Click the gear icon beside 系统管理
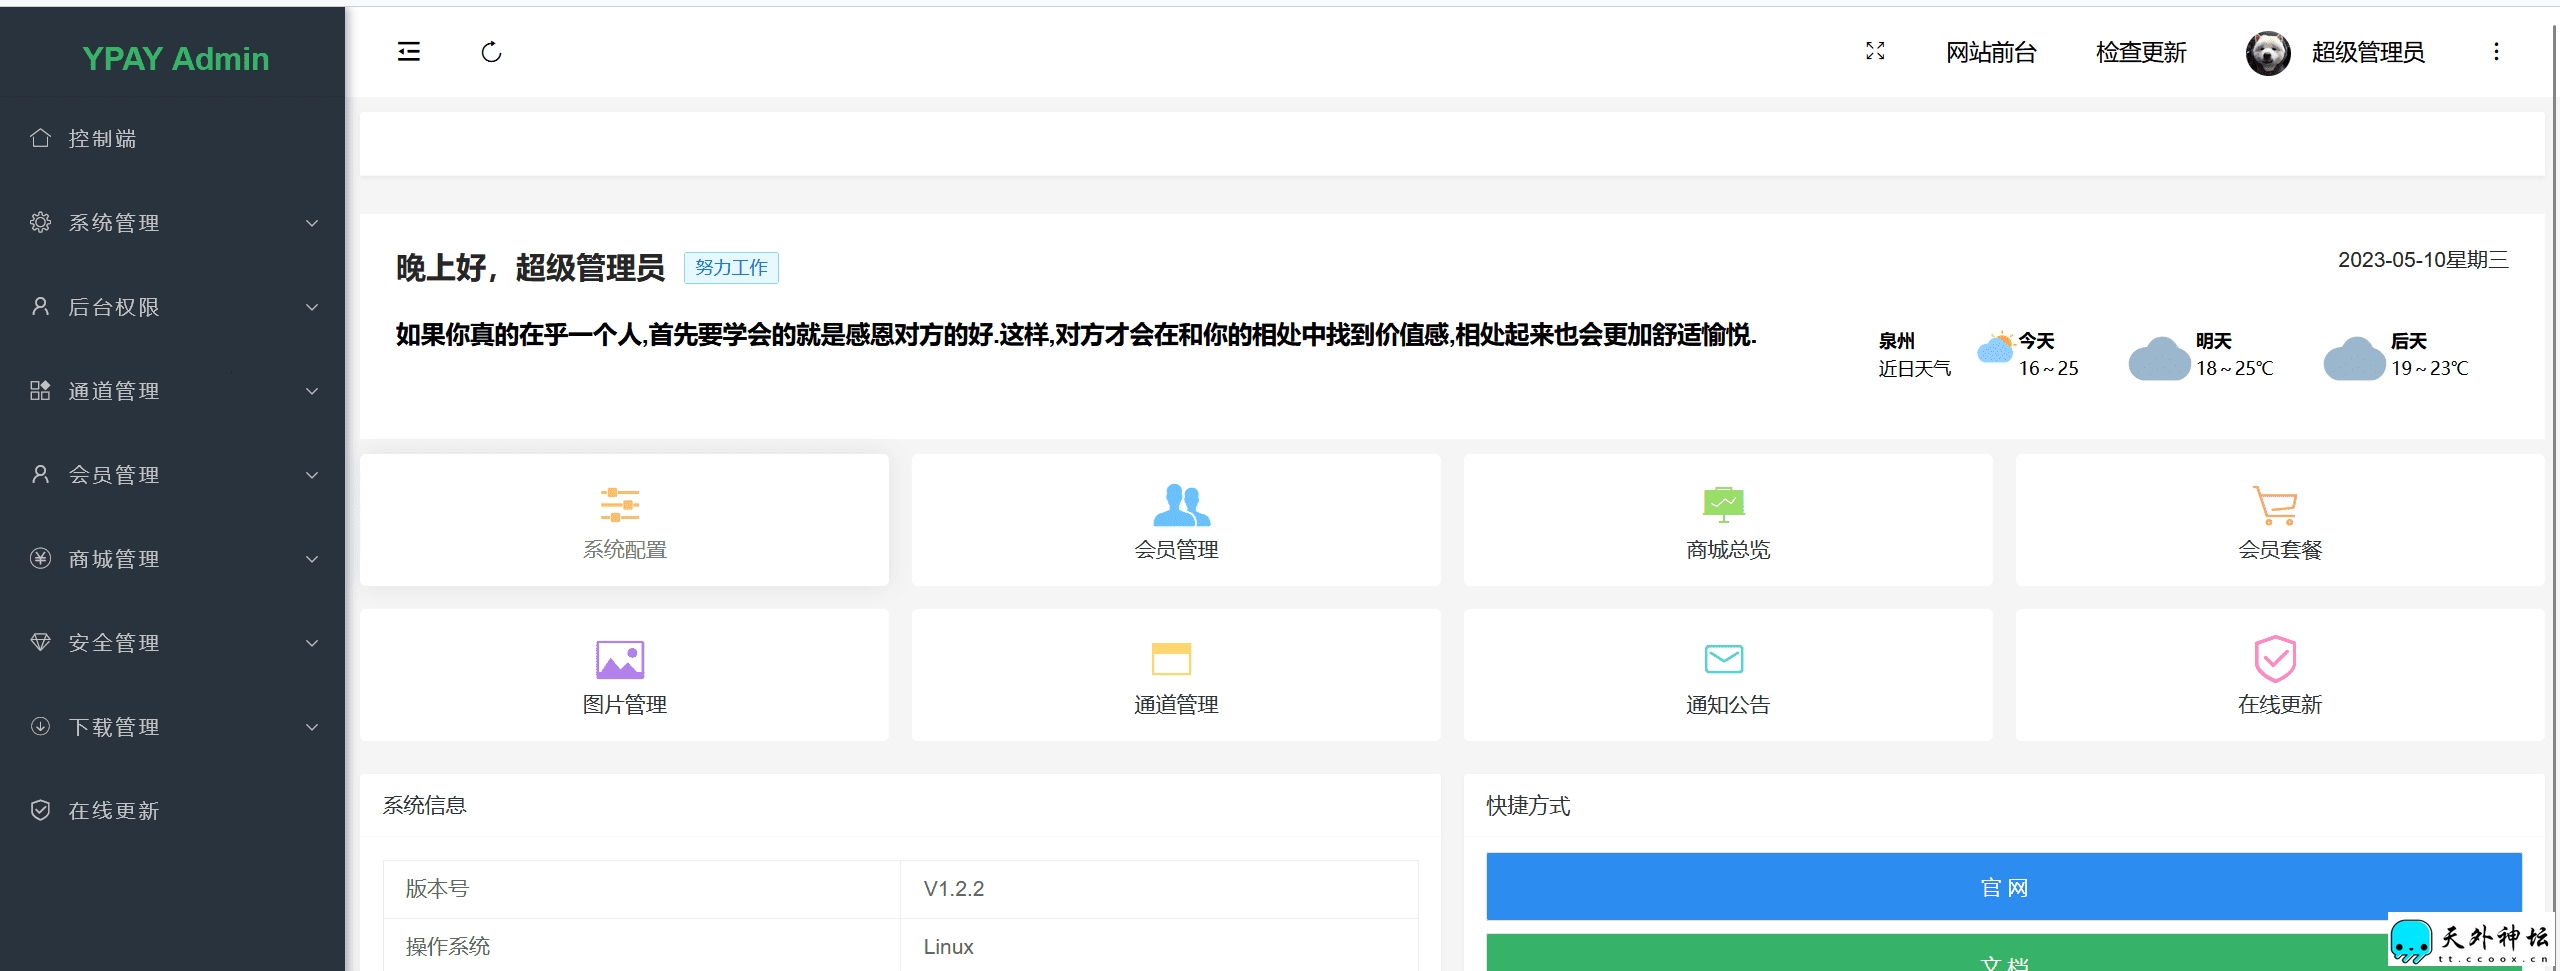This screenshot has width=2560, height=971. (x=40, y=222)
